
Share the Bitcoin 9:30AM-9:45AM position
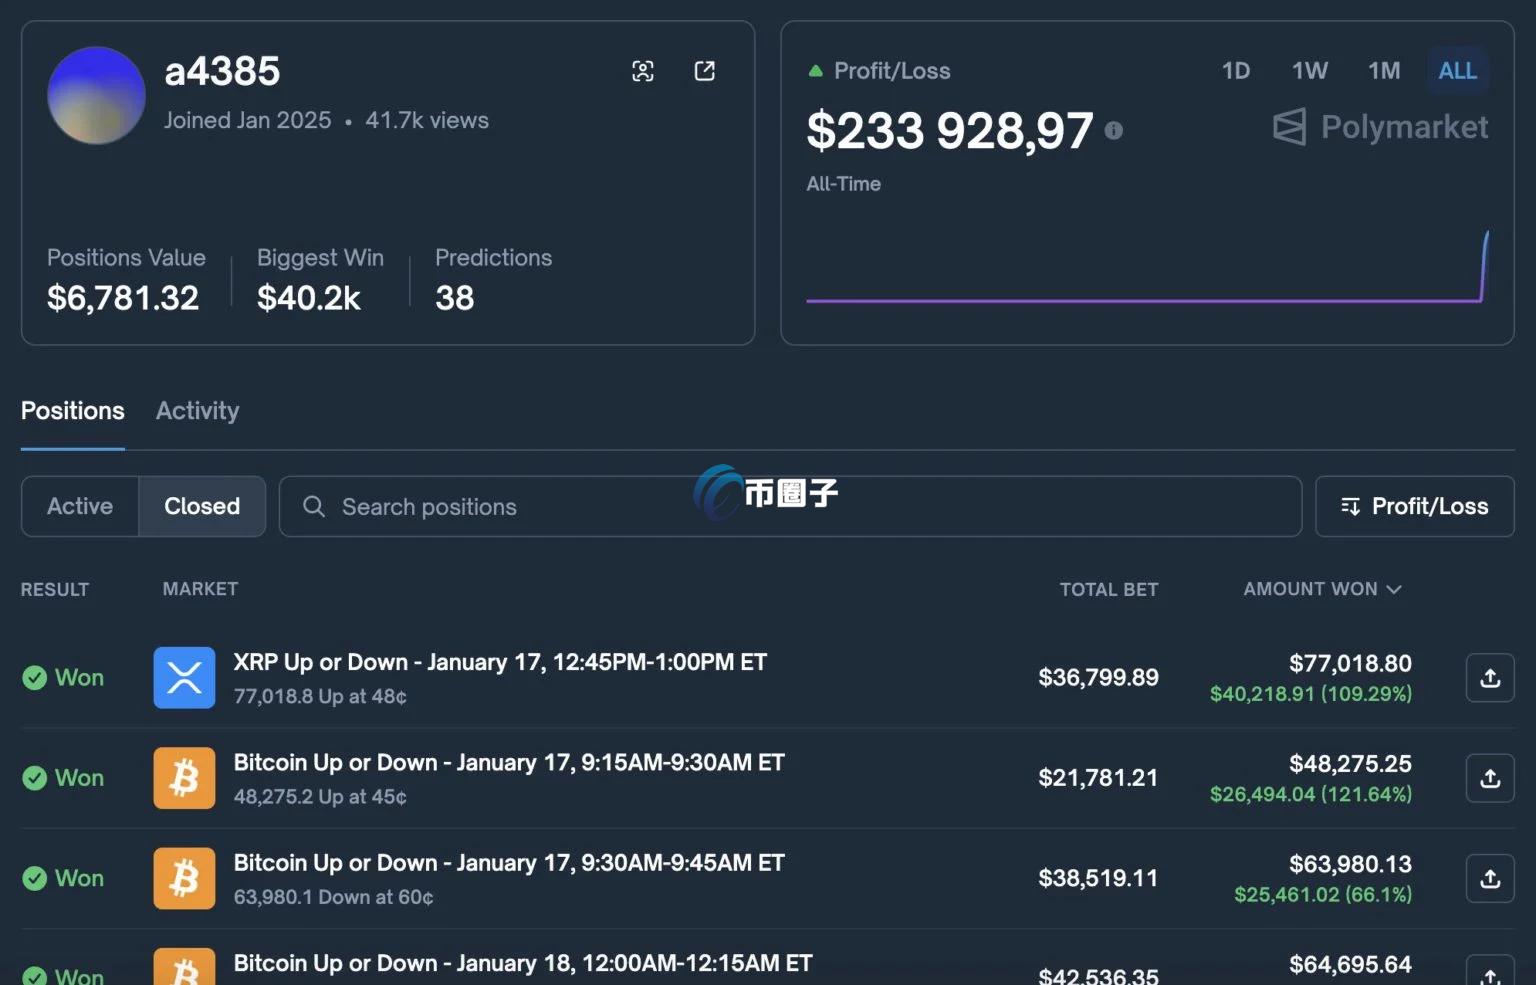(x=1490, y=878)
